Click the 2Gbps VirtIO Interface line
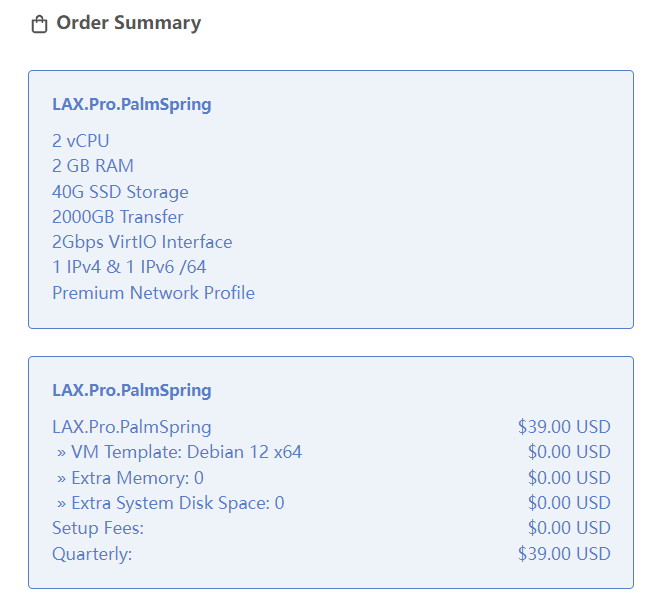This screenshot has height=596, width=646. click(x=142, y=242)
